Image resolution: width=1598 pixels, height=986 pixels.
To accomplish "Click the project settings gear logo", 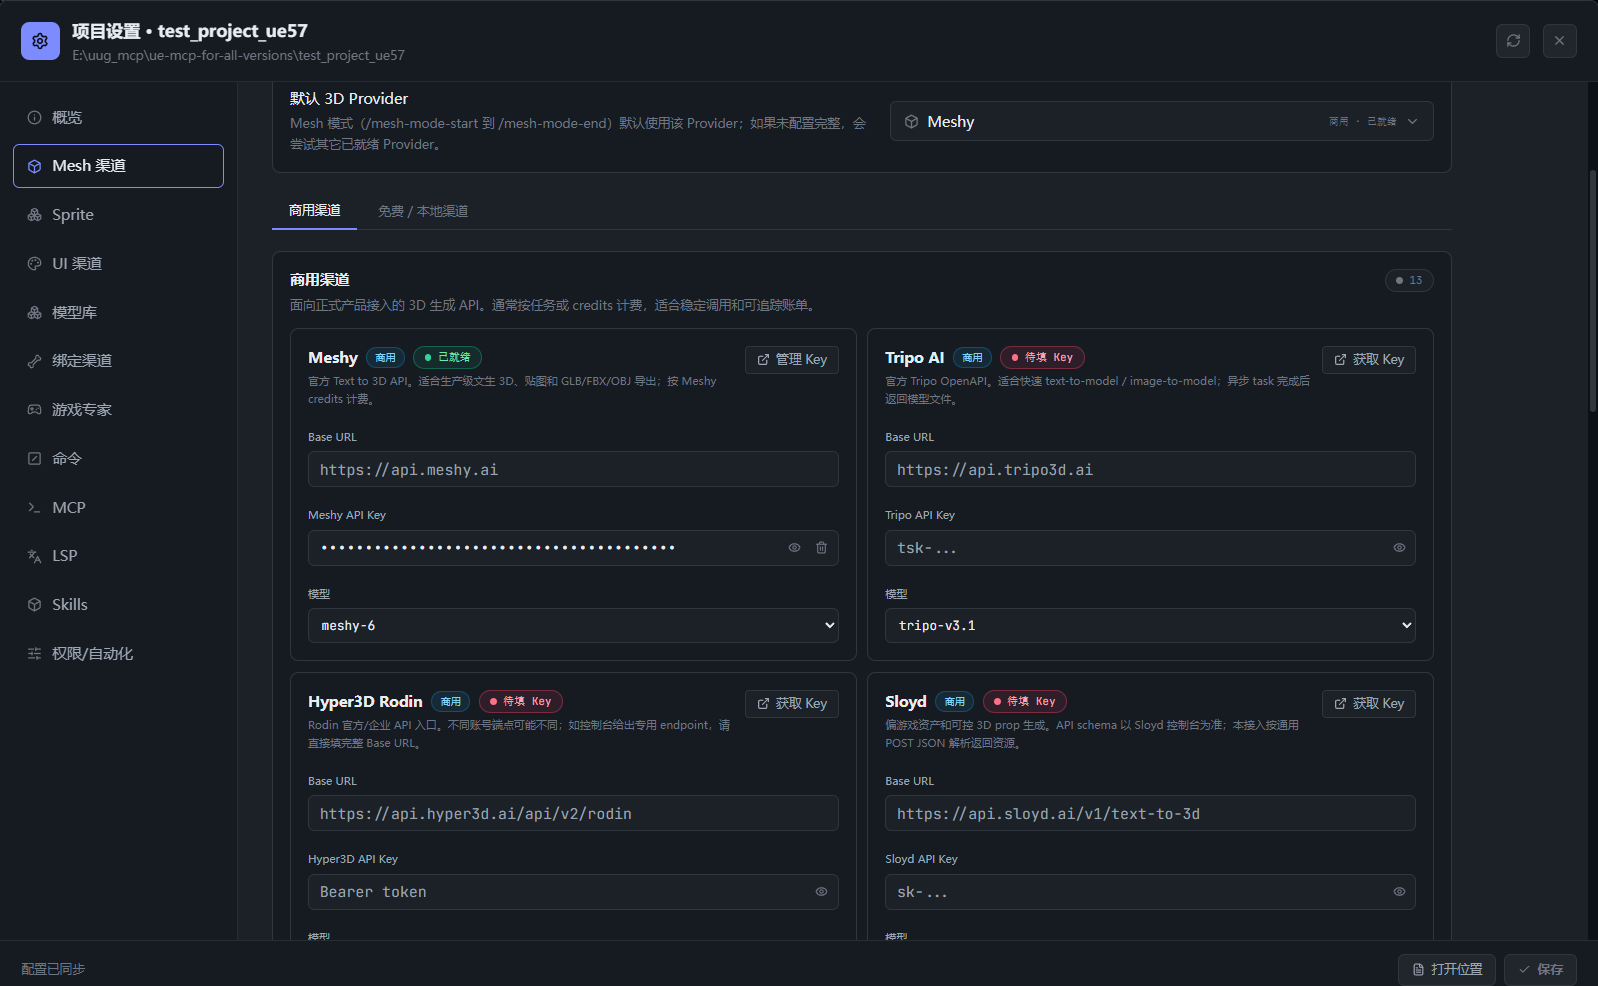I will [40, 41].
